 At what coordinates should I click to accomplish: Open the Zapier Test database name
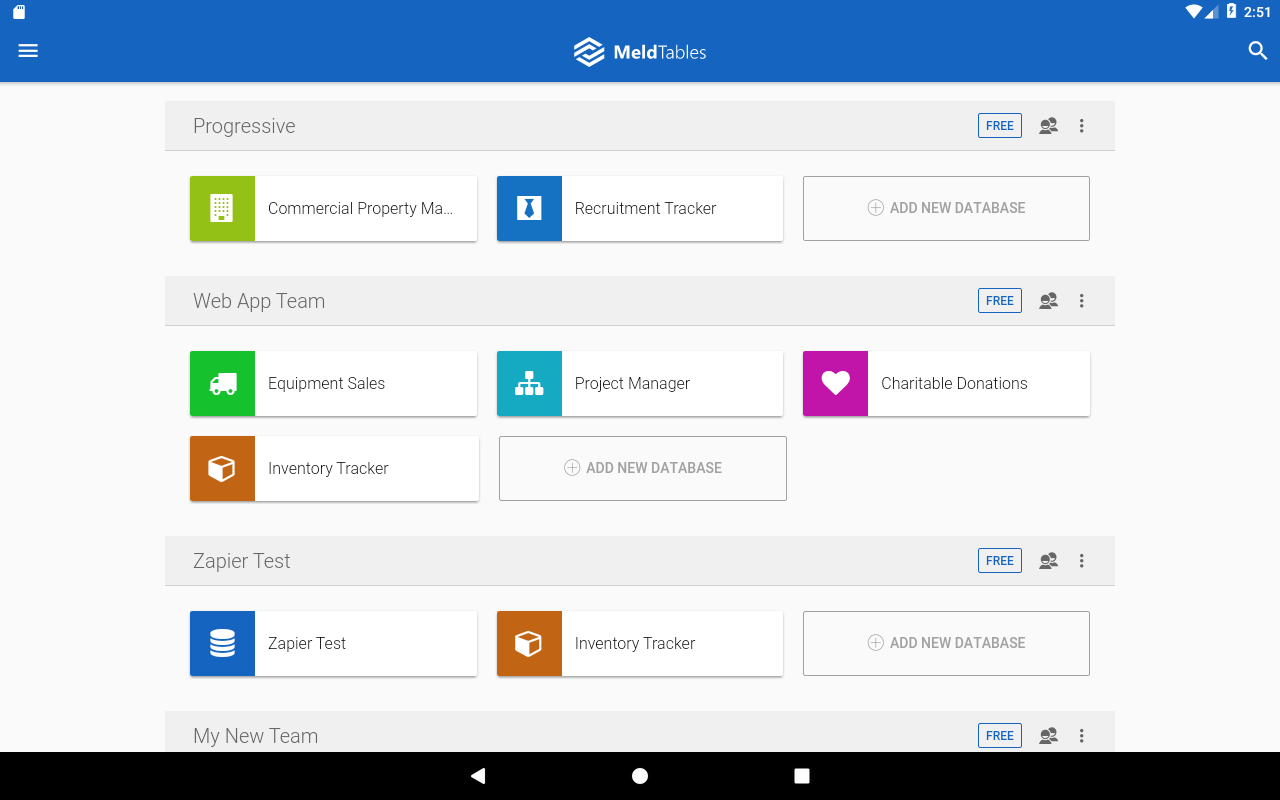click(307, 644)
